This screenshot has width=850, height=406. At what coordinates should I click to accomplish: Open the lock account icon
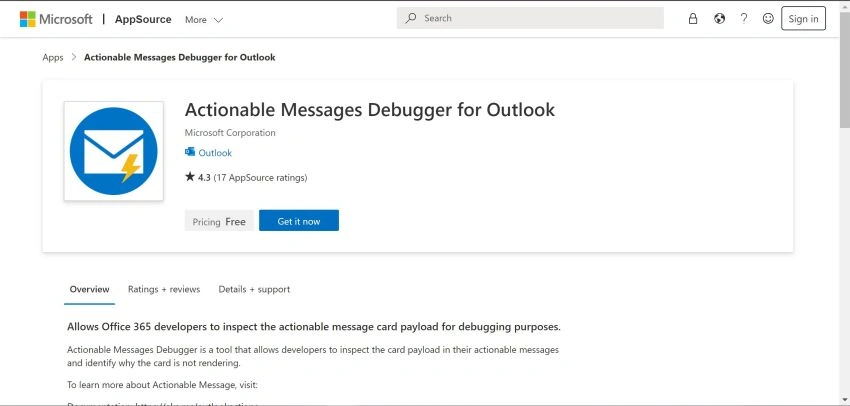(692, 18)
